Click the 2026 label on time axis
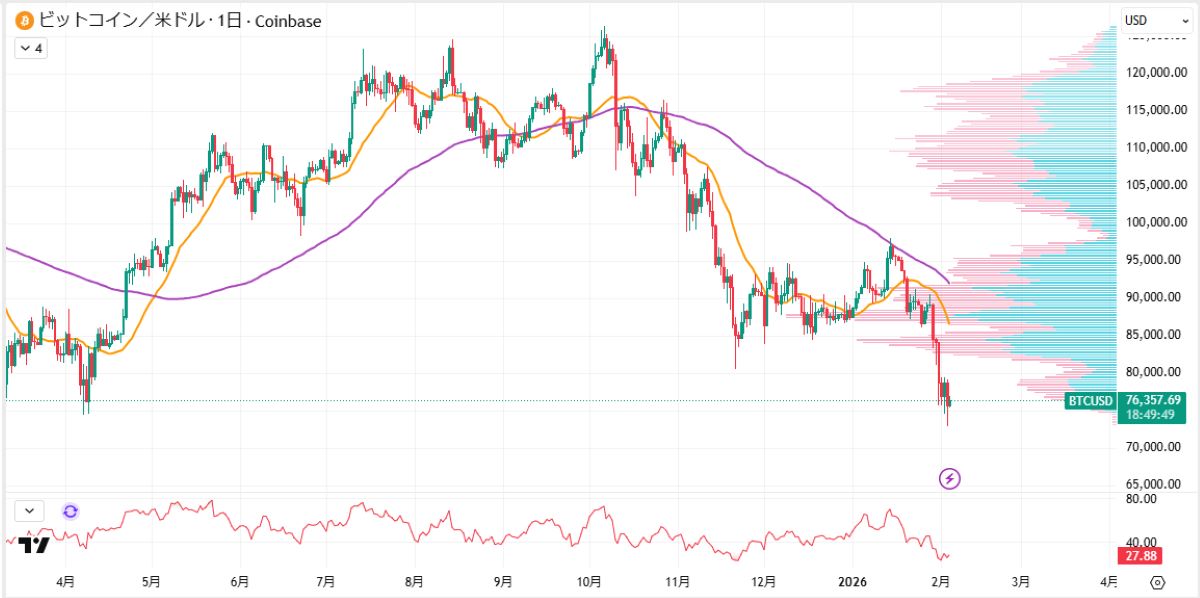The height and width of the screenshot is (598, 1200). (x=852, y=581)
